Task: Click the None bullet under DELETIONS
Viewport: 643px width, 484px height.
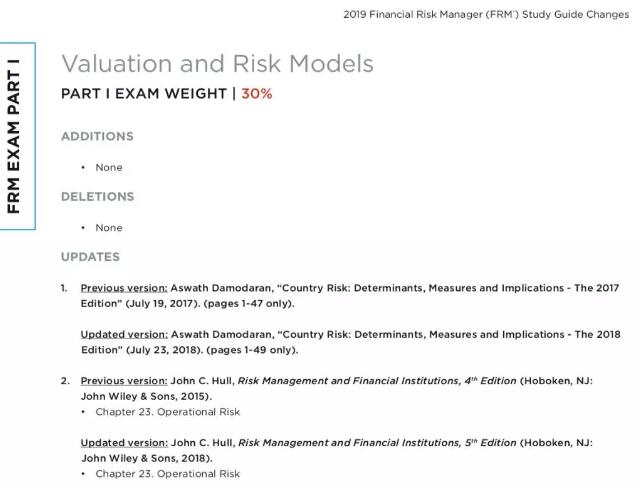Action: pos(108,228)
